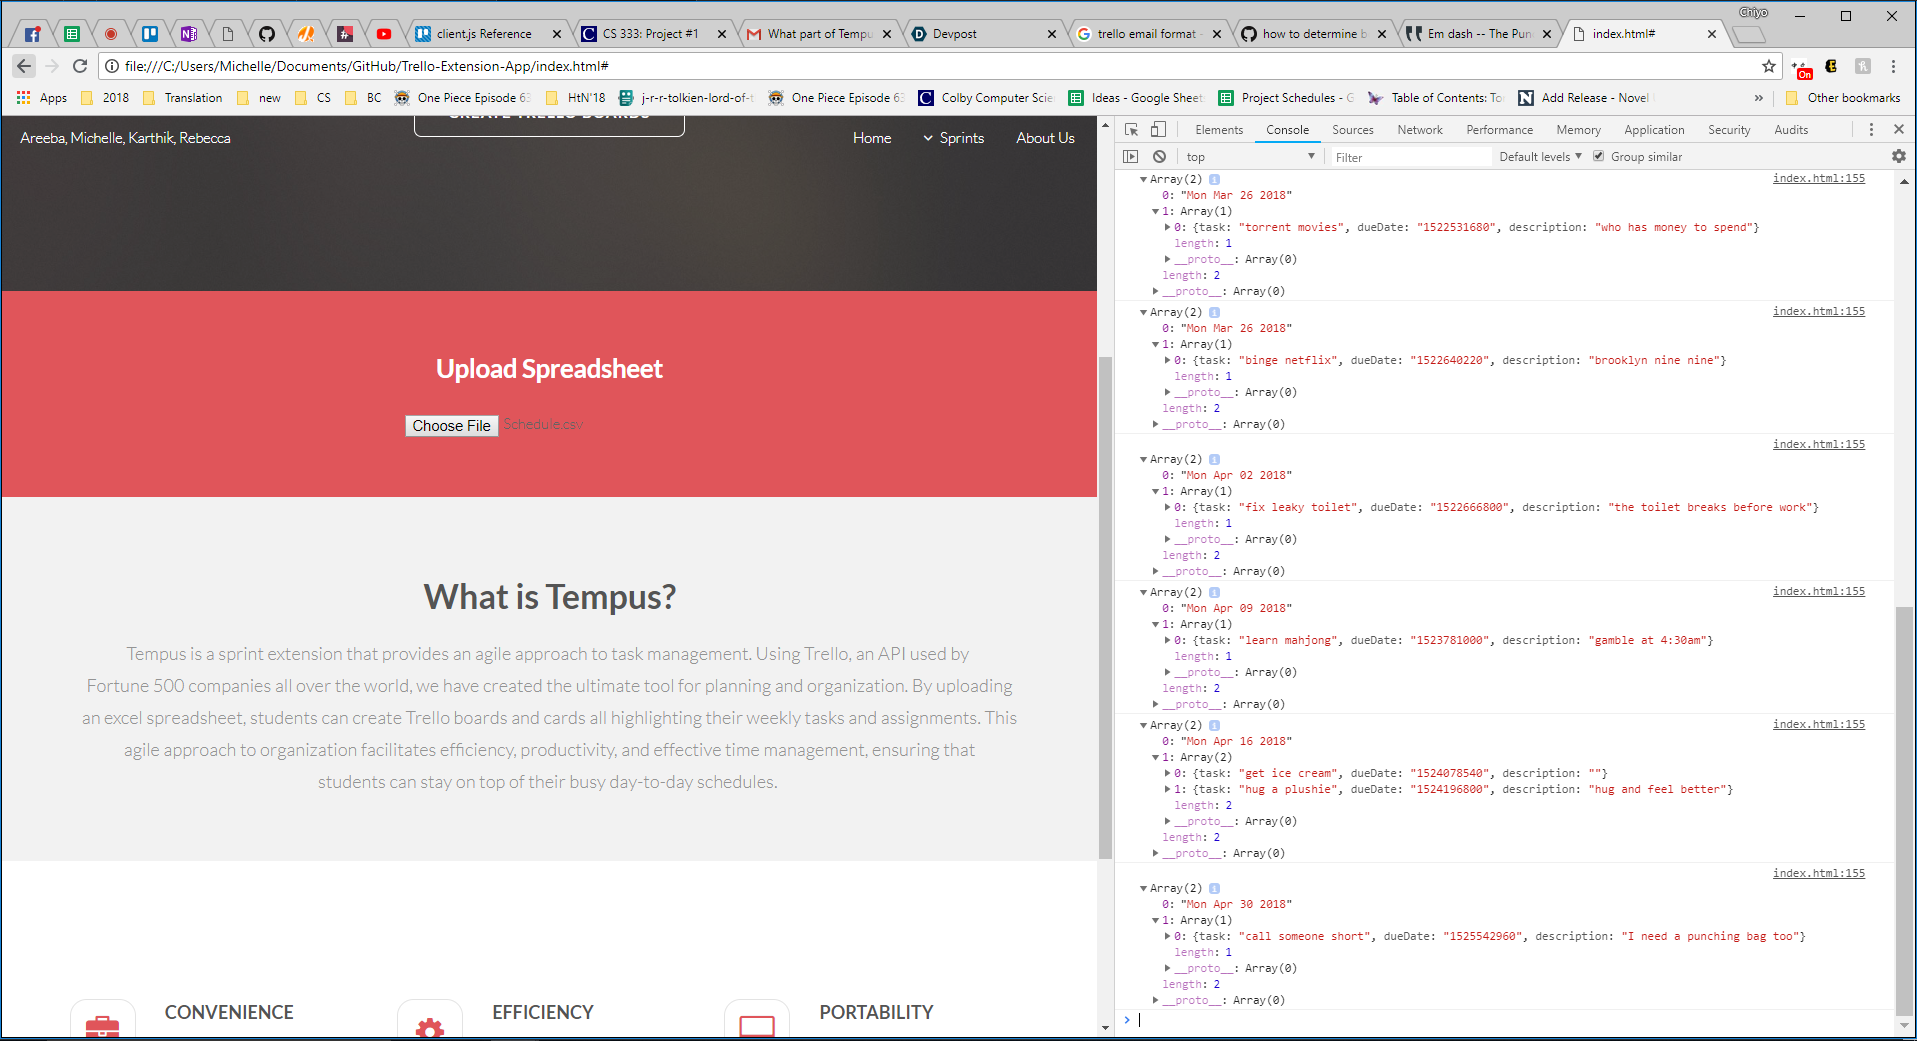Close the 'client.js Reference' tab

pyautogui.click(x=557, y=34)
